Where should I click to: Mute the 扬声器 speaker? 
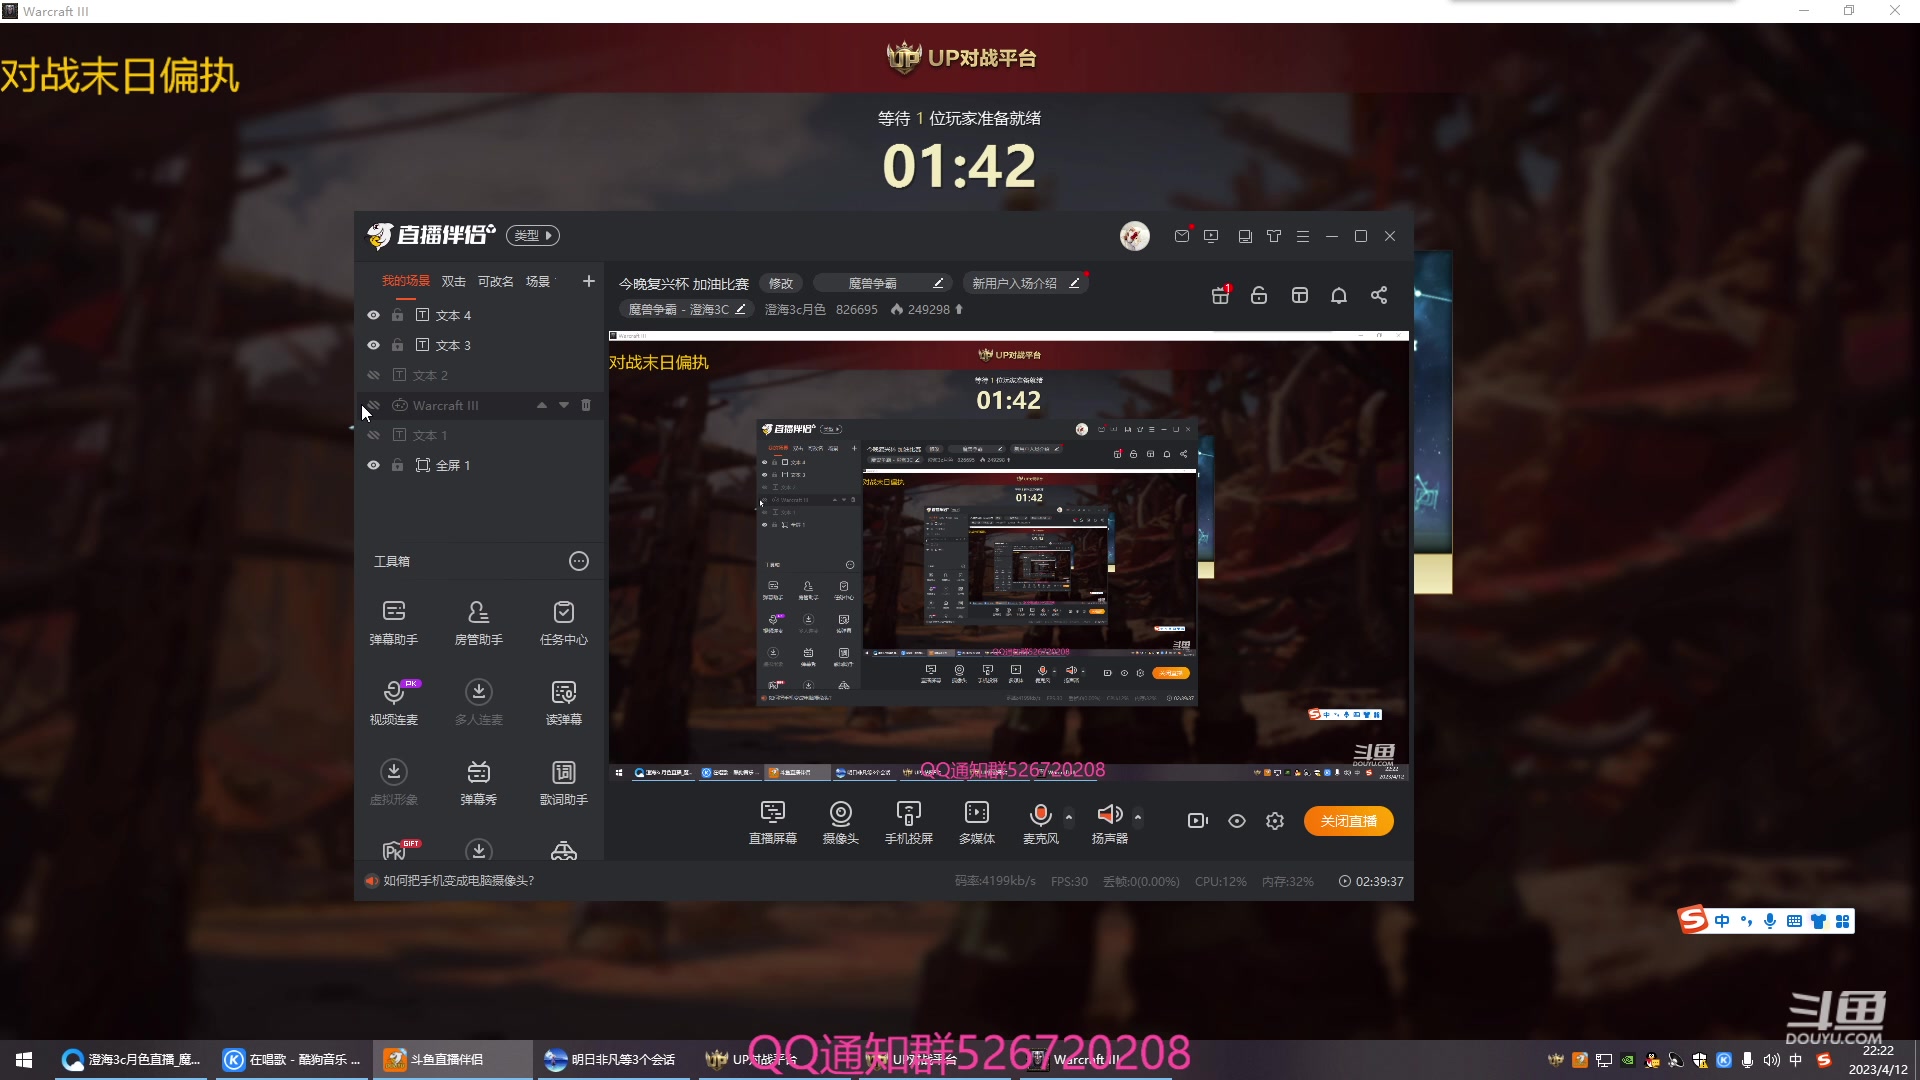[1109, 815]
